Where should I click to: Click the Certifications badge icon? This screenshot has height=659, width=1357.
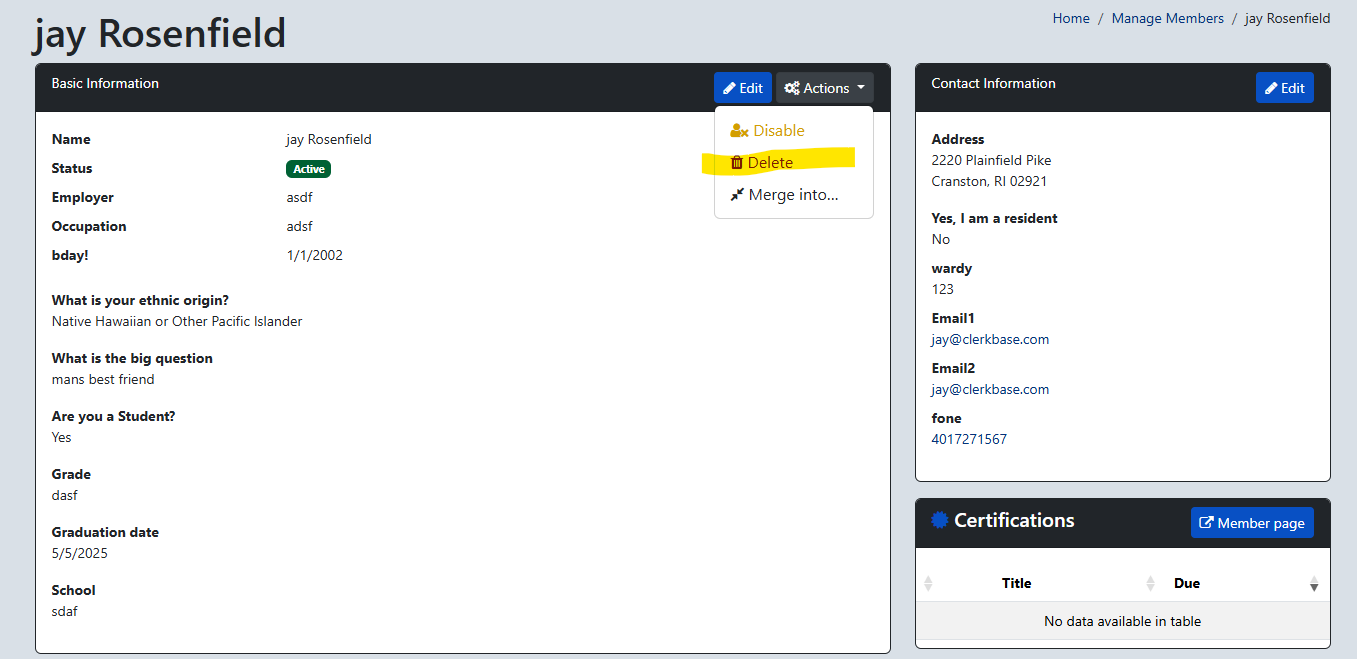tap(939, 520)
